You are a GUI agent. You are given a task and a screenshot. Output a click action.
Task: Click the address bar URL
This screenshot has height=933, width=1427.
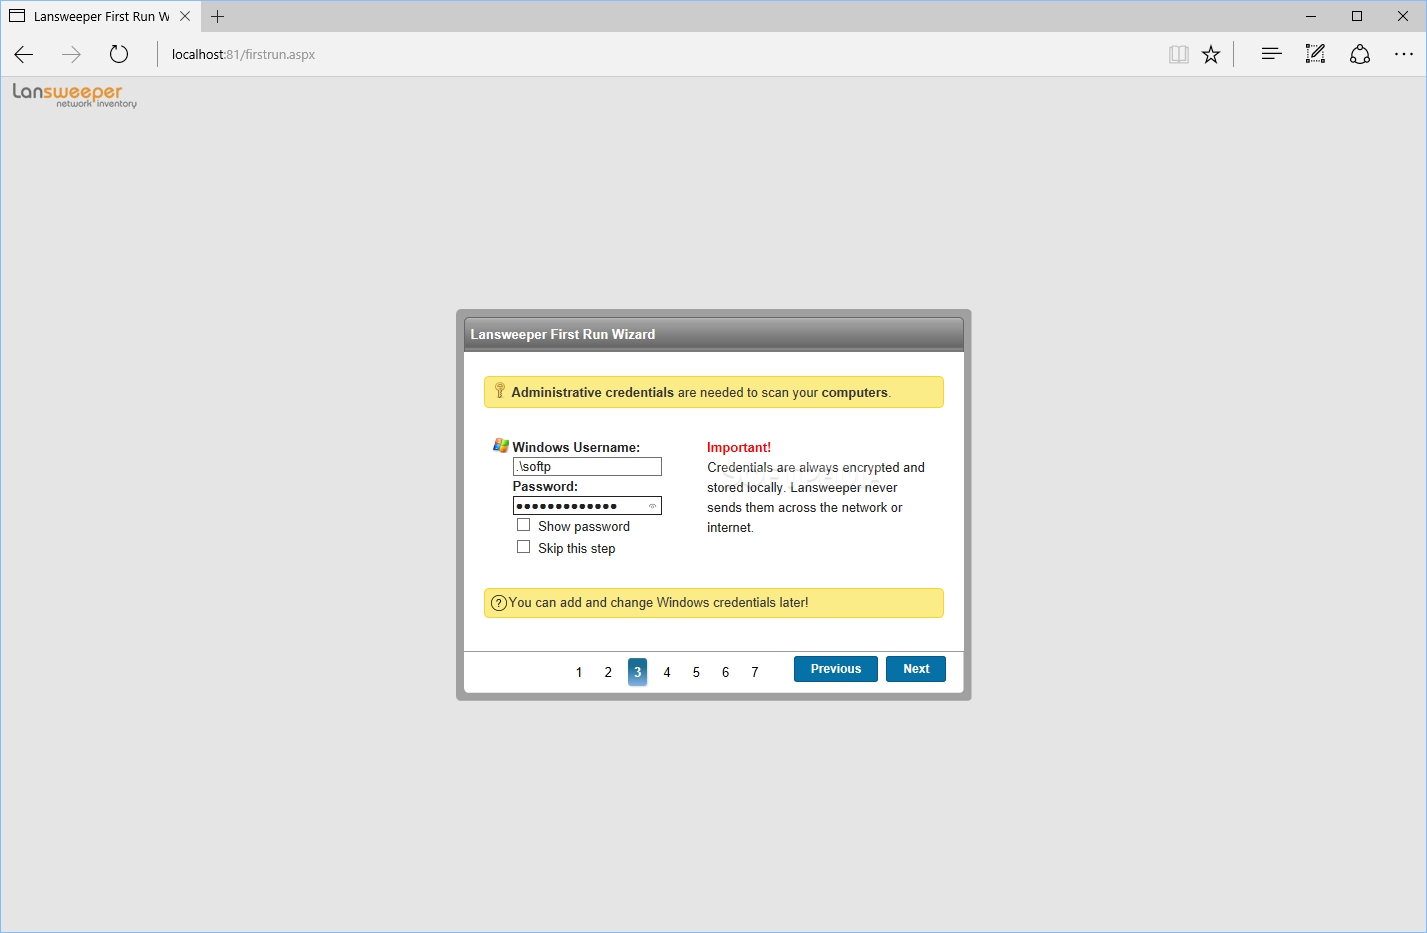(x=243, y=55)
